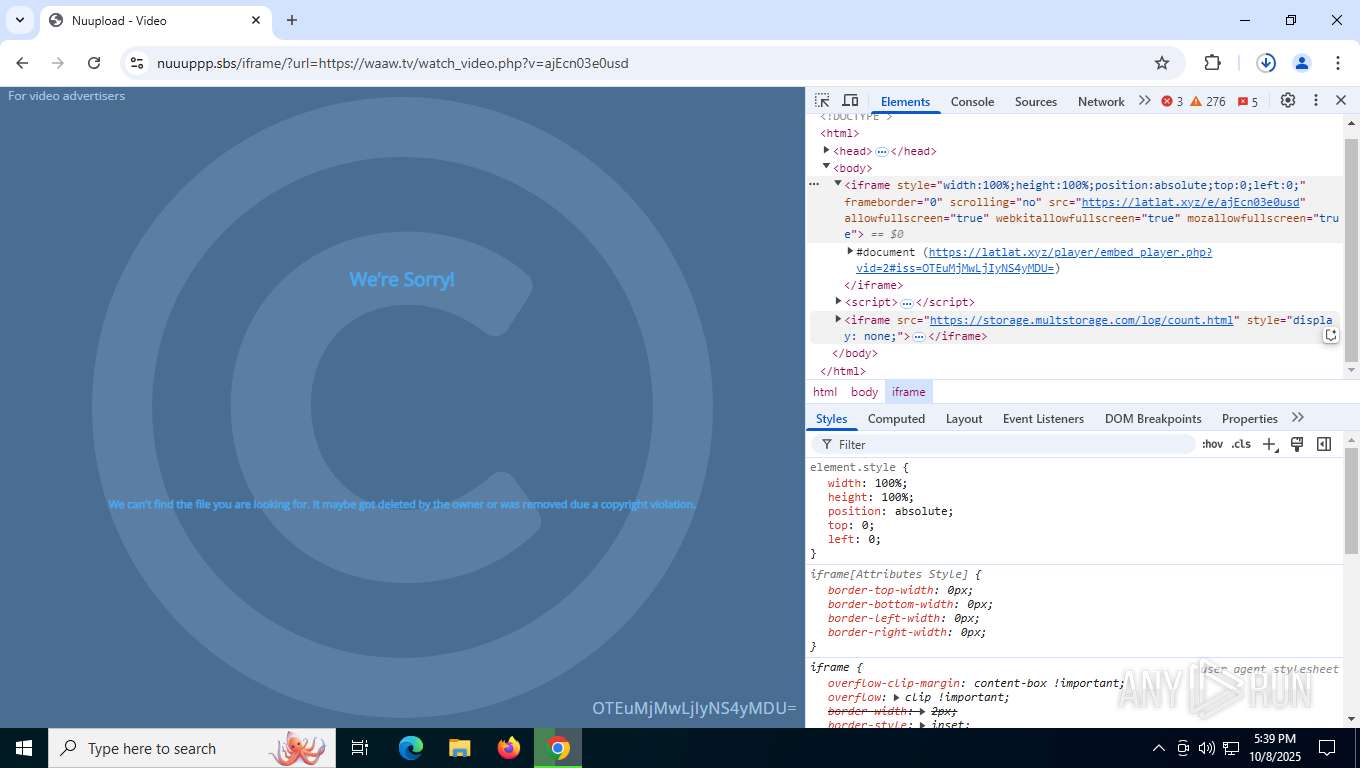Image resolution: width=1360 pixels, height=768 pixels.
Task: Open Task View on the taskbar
Action: coord(360,748)
